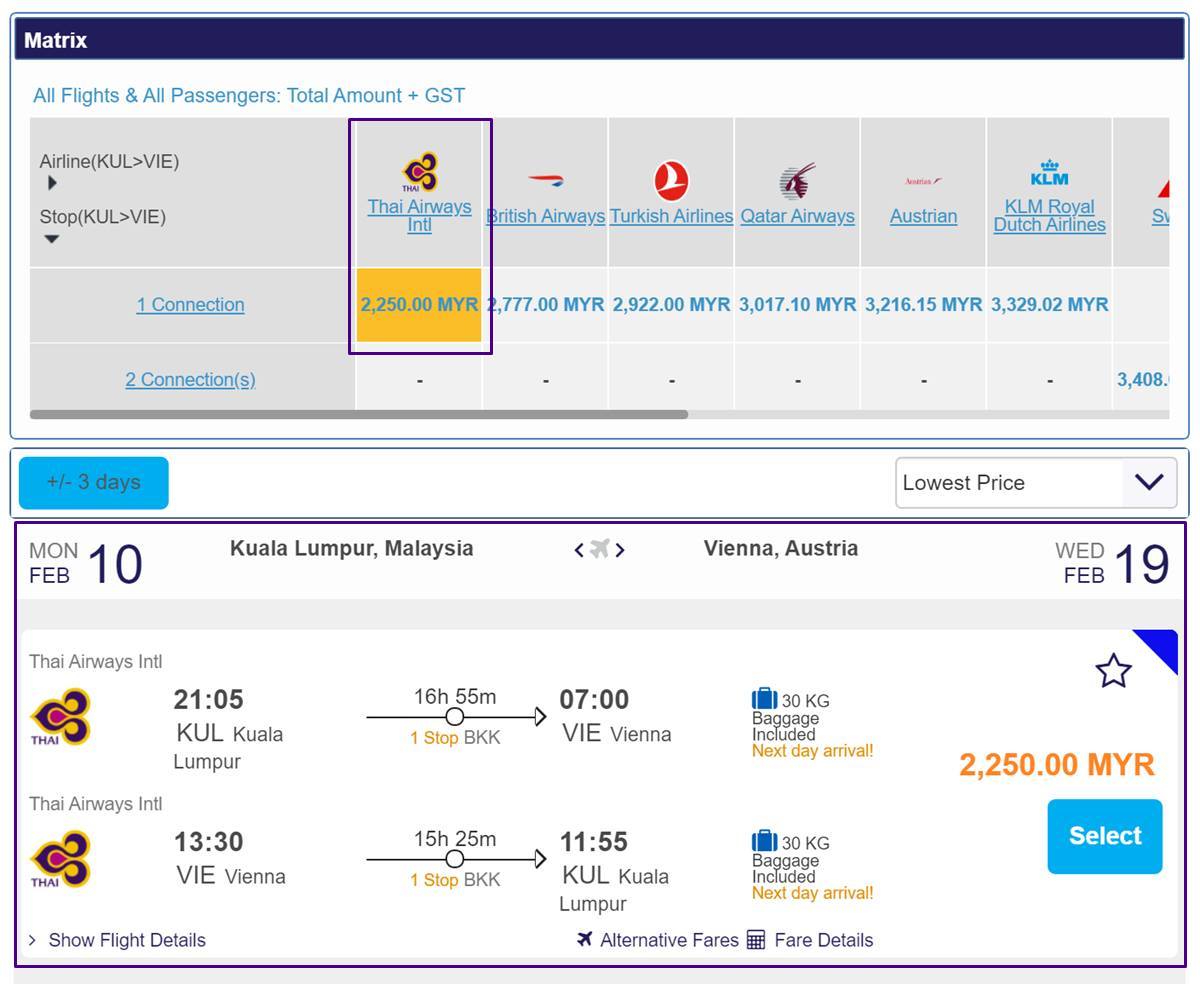Click the Kuala Lumpur, Malaysia heading

352,549
